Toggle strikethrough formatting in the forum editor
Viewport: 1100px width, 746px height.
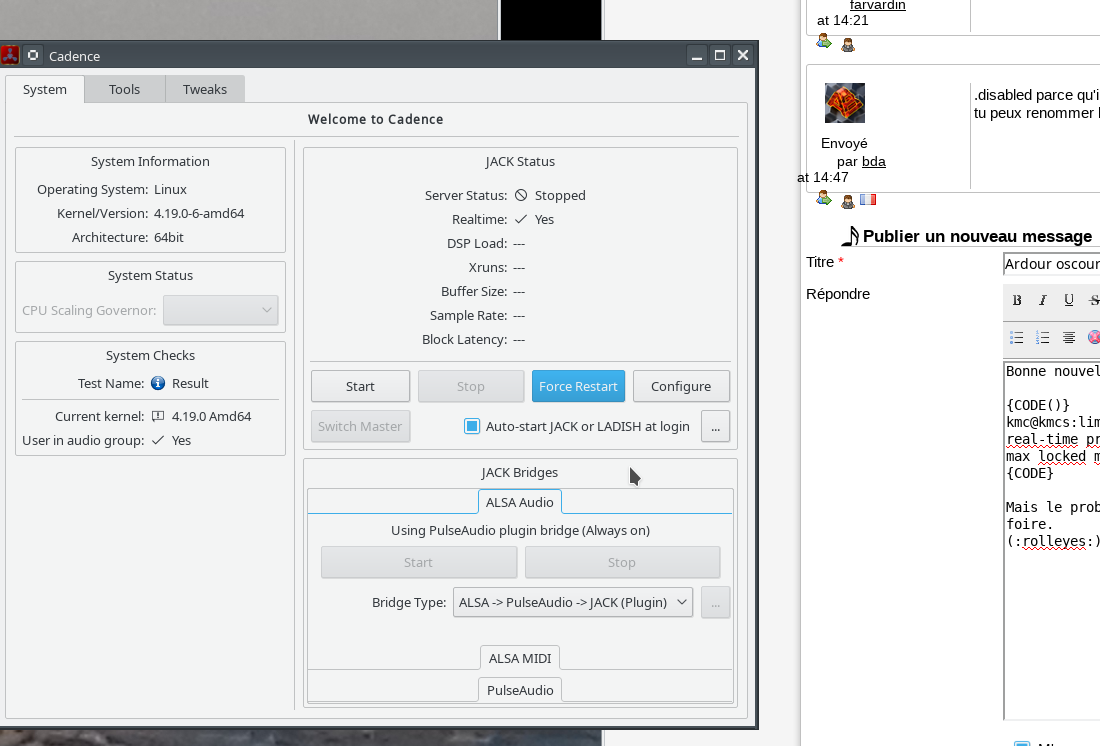(x=1093, y=300)
